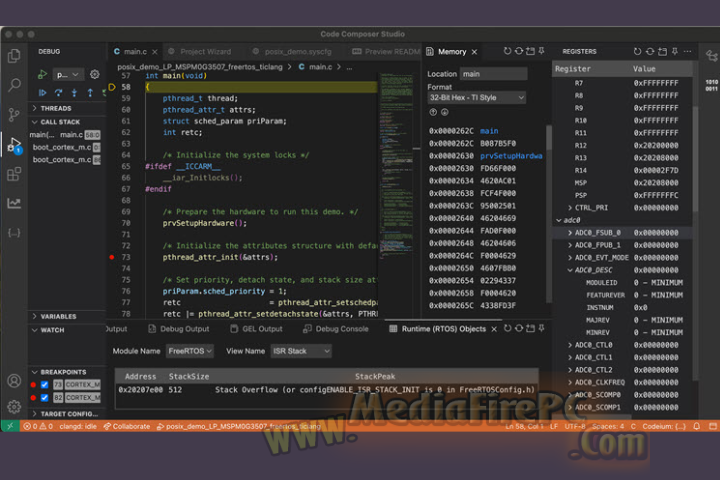Screen dimensions: 720x480
Task: Close the Memory tab
Action: point(474,52)
